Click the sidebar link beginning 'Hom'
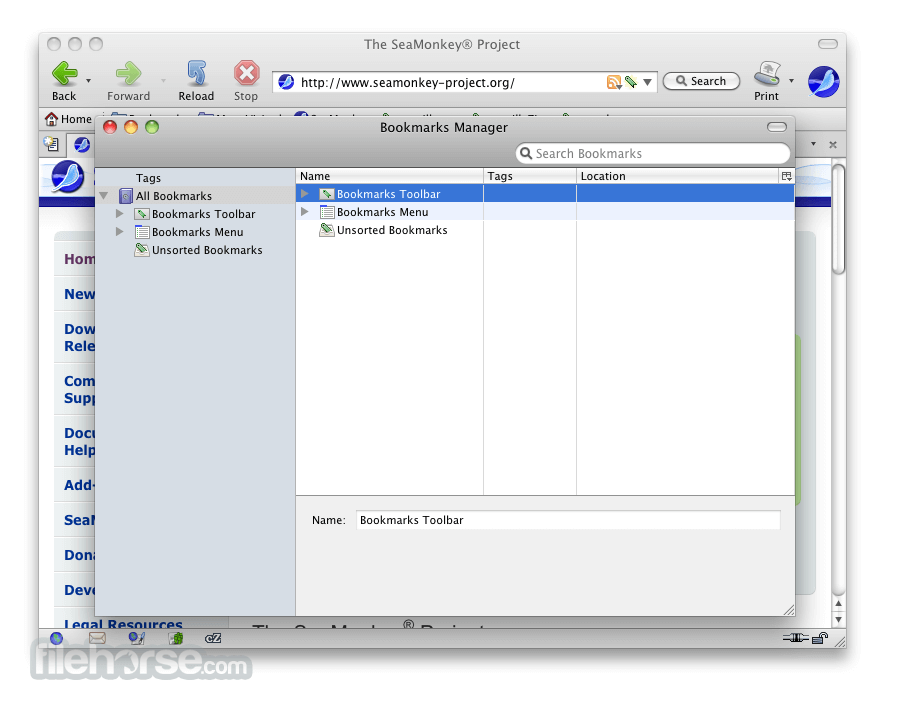This screenshot has width=904, height=710. click(79, 259)
